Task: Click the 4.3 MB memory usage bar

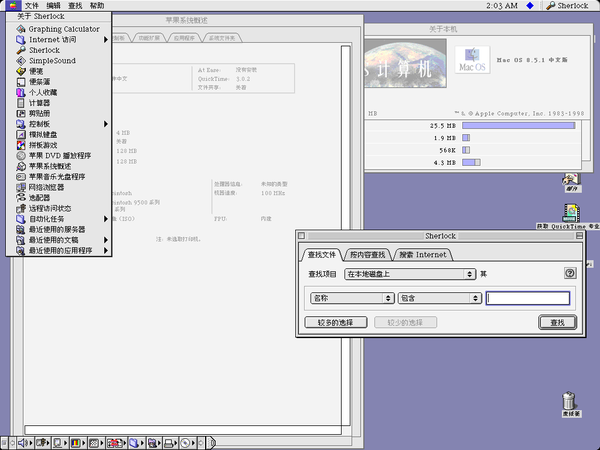Action: 471,162
